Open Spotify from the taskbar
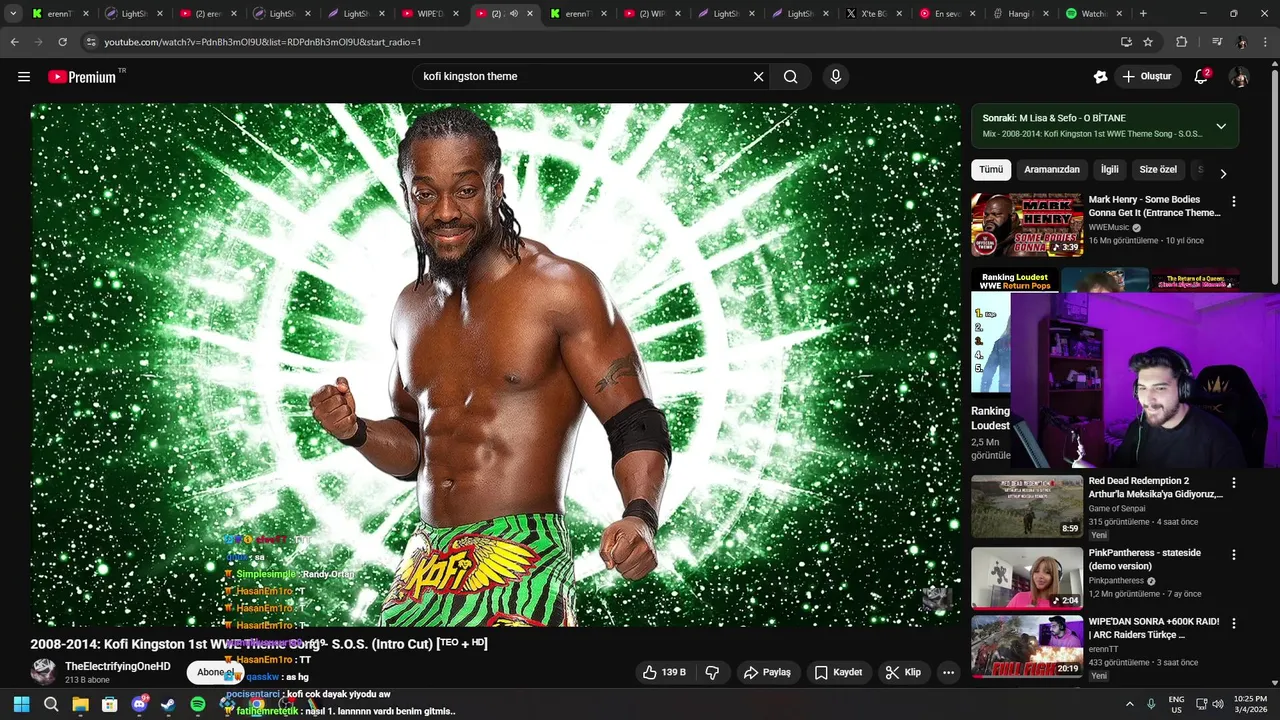This screenshot has width=1280, height=720. (x=198, y=704)
